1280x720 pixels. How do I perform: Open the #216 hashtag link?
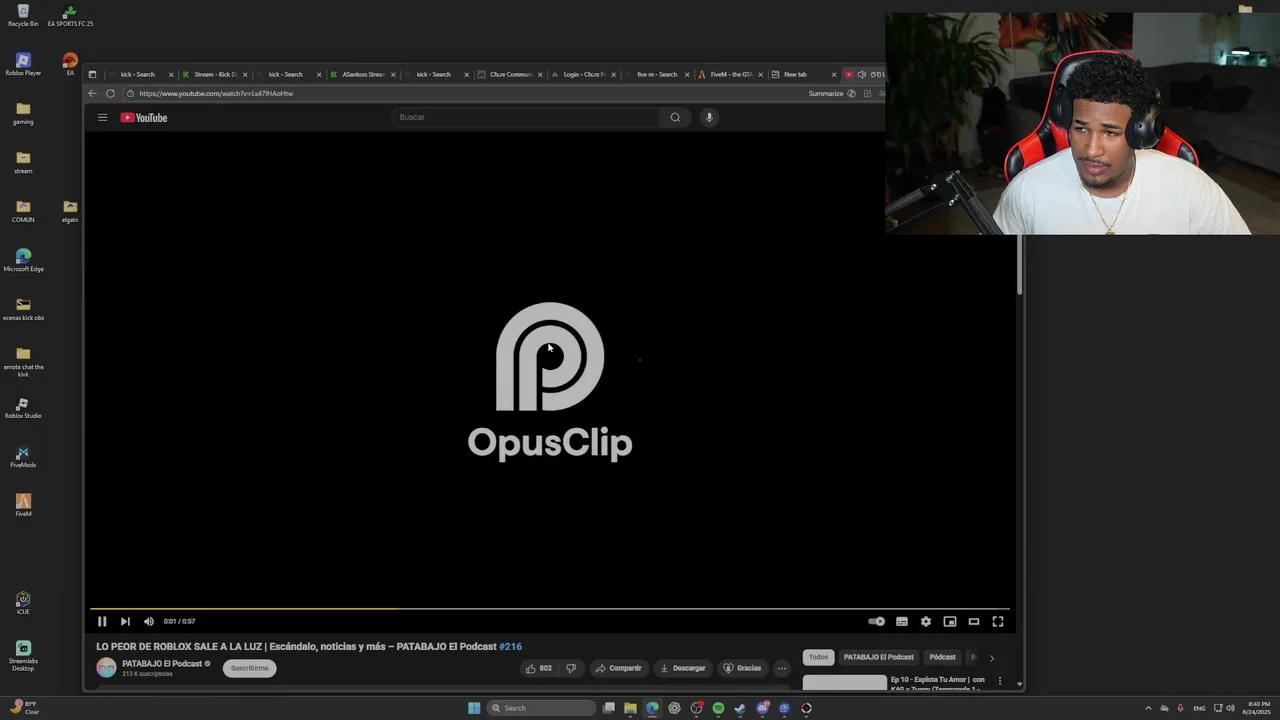(510, 646)
